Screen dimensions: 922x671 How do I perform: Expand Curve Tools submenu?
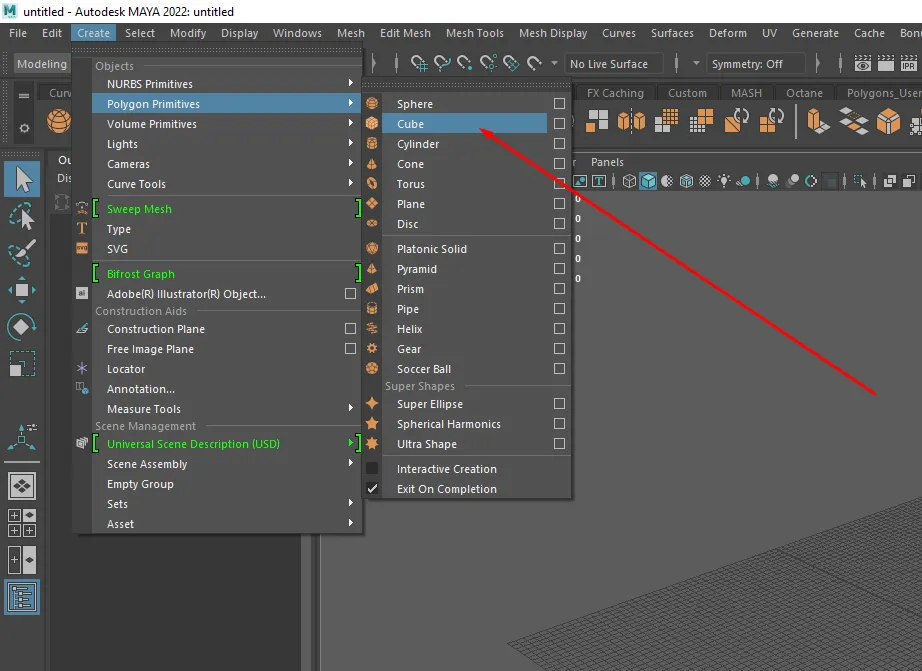pyautogui.click(x=226, y=183)
